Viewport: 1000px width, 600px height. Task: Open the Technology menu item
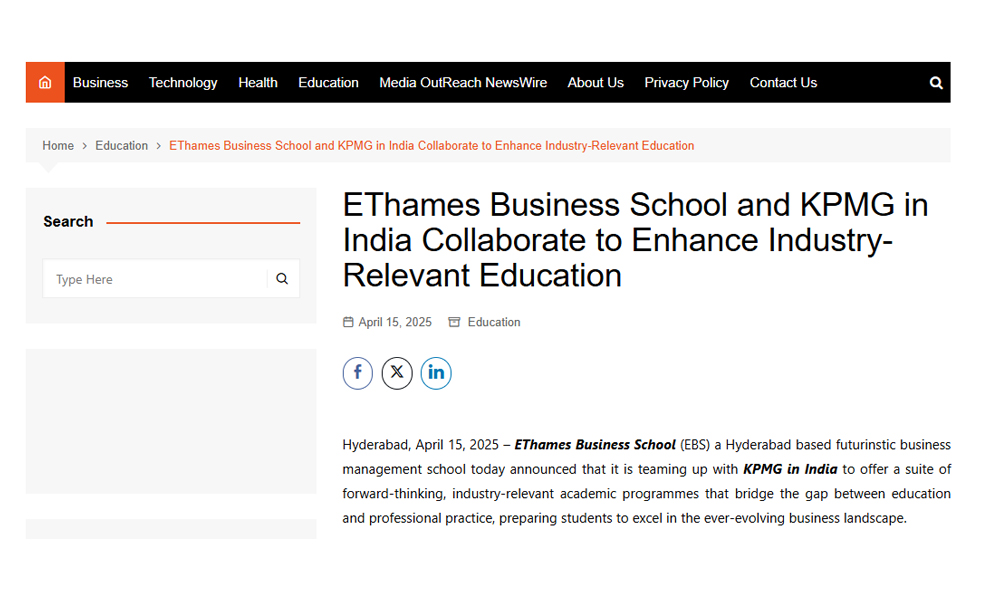click(x=183, y=83)
